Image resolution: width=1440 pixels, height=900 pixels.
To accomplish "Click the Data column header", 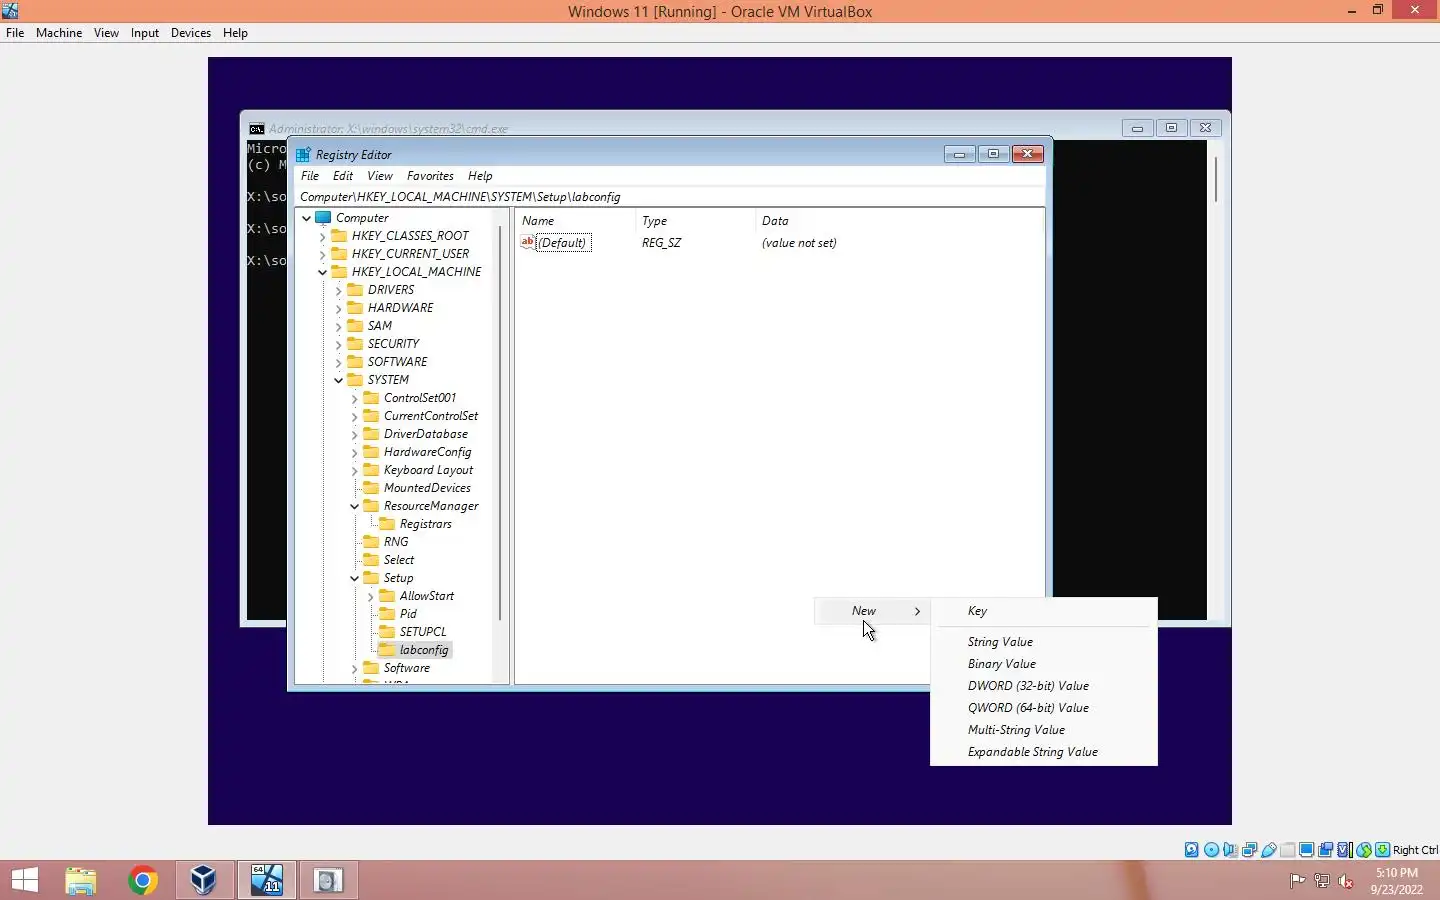I will tap(899, 221).
